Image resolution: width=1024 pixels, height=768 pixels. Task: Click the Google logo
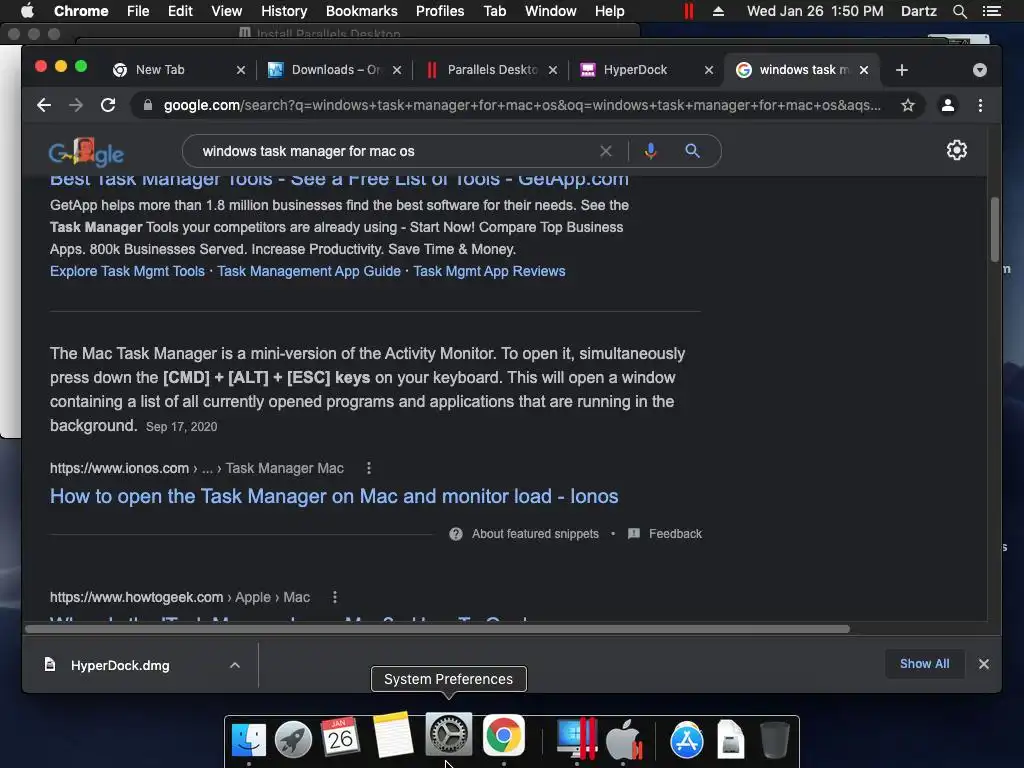(86, 152)
